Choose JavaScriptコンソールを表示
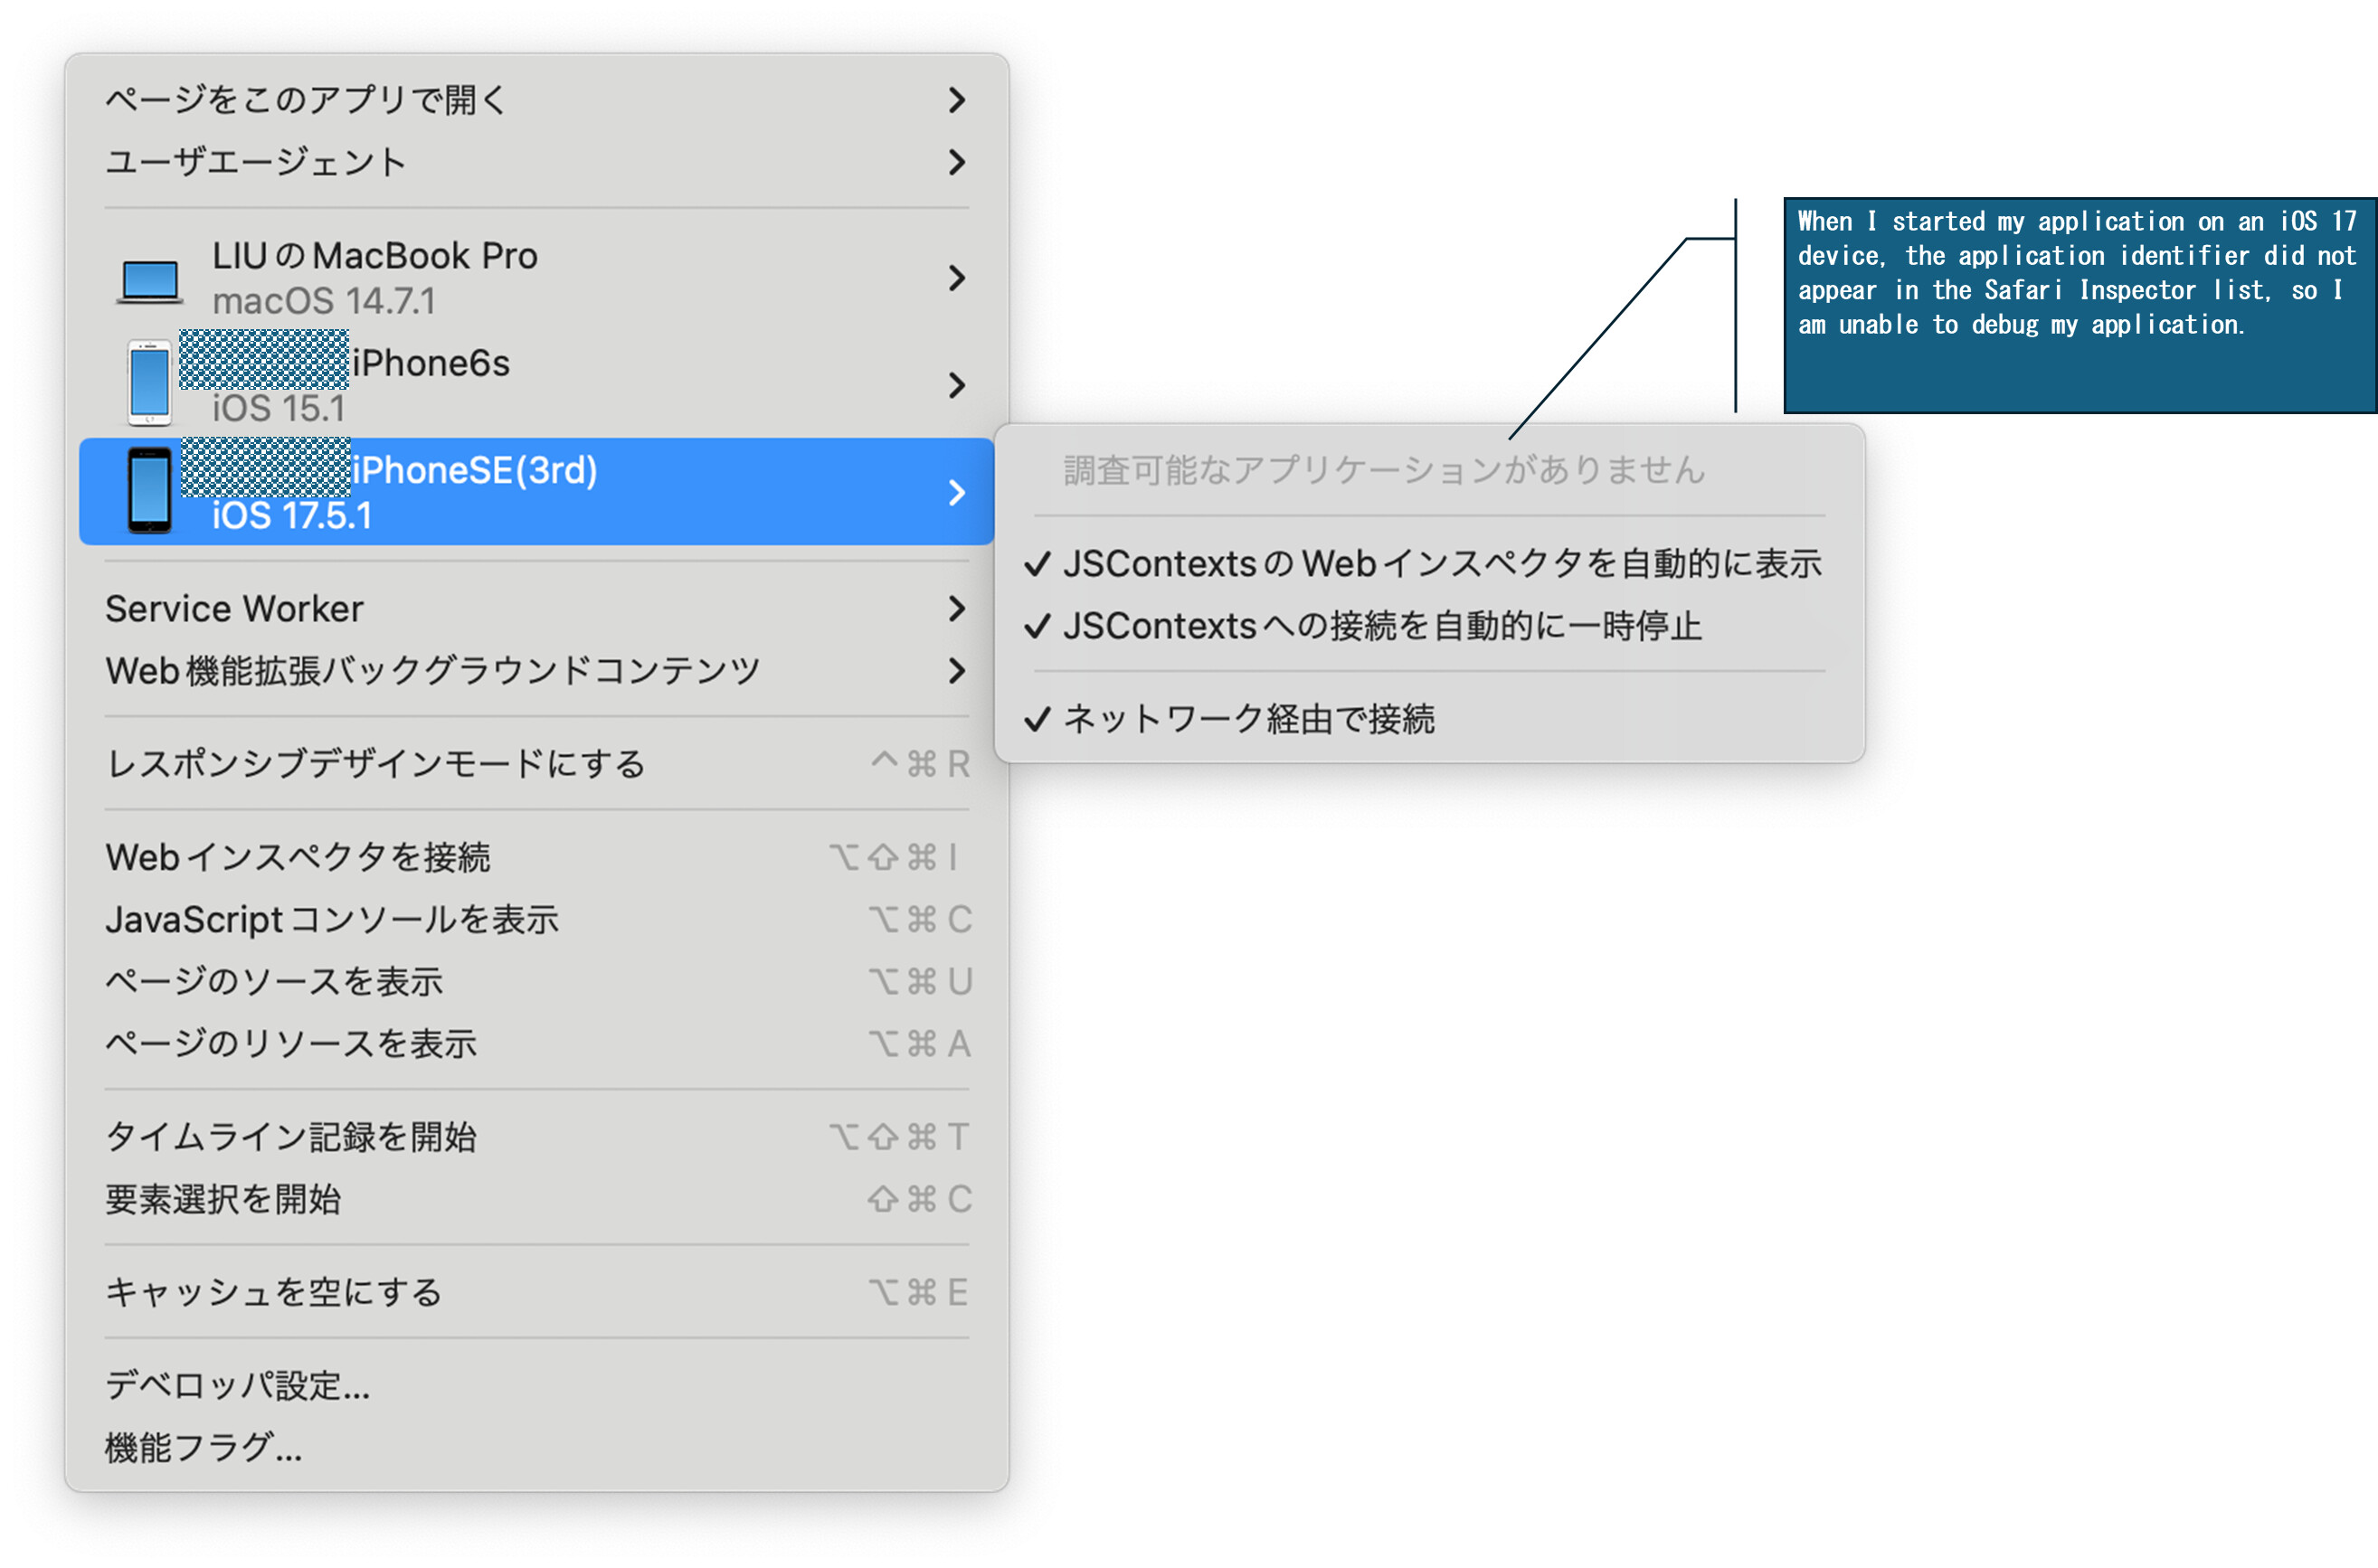The image size is (2378, 1568). 332,919
